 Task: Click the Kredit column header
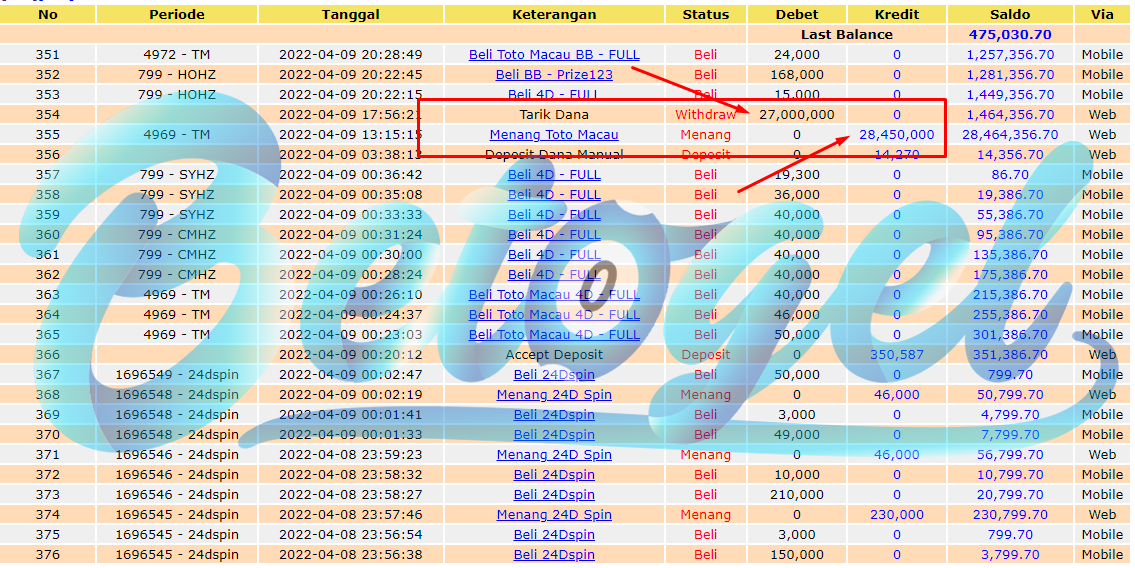896,14
